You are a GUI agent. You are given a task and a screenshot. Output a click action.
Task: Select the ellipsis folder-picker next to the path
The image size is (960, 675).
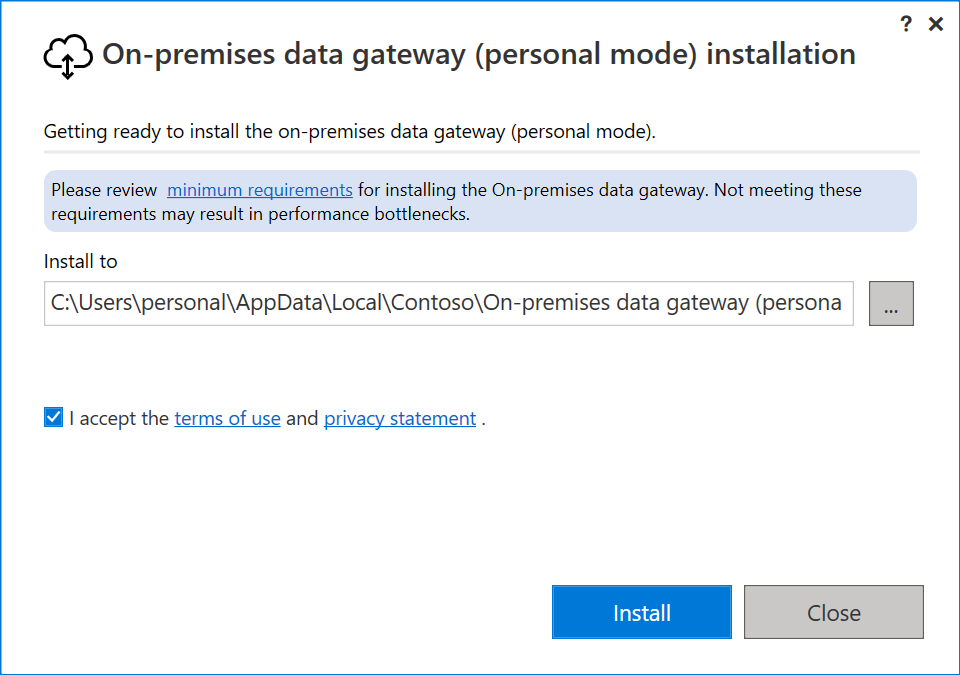tap(890, 303)
